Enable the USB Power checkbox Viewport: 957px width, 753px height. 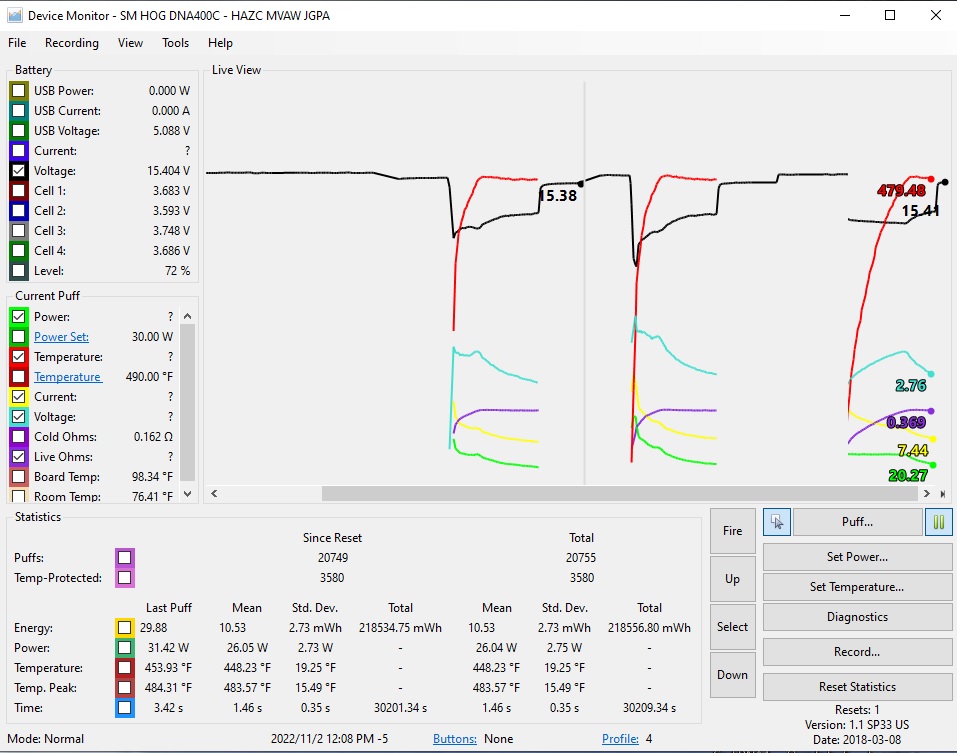click(x=19, y=91)
